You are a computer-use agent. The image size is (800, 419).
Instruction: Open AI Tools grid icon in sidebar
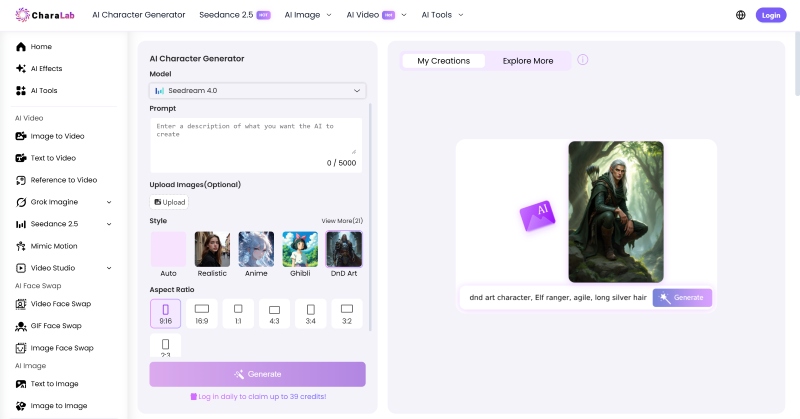[x=21, y=90]
